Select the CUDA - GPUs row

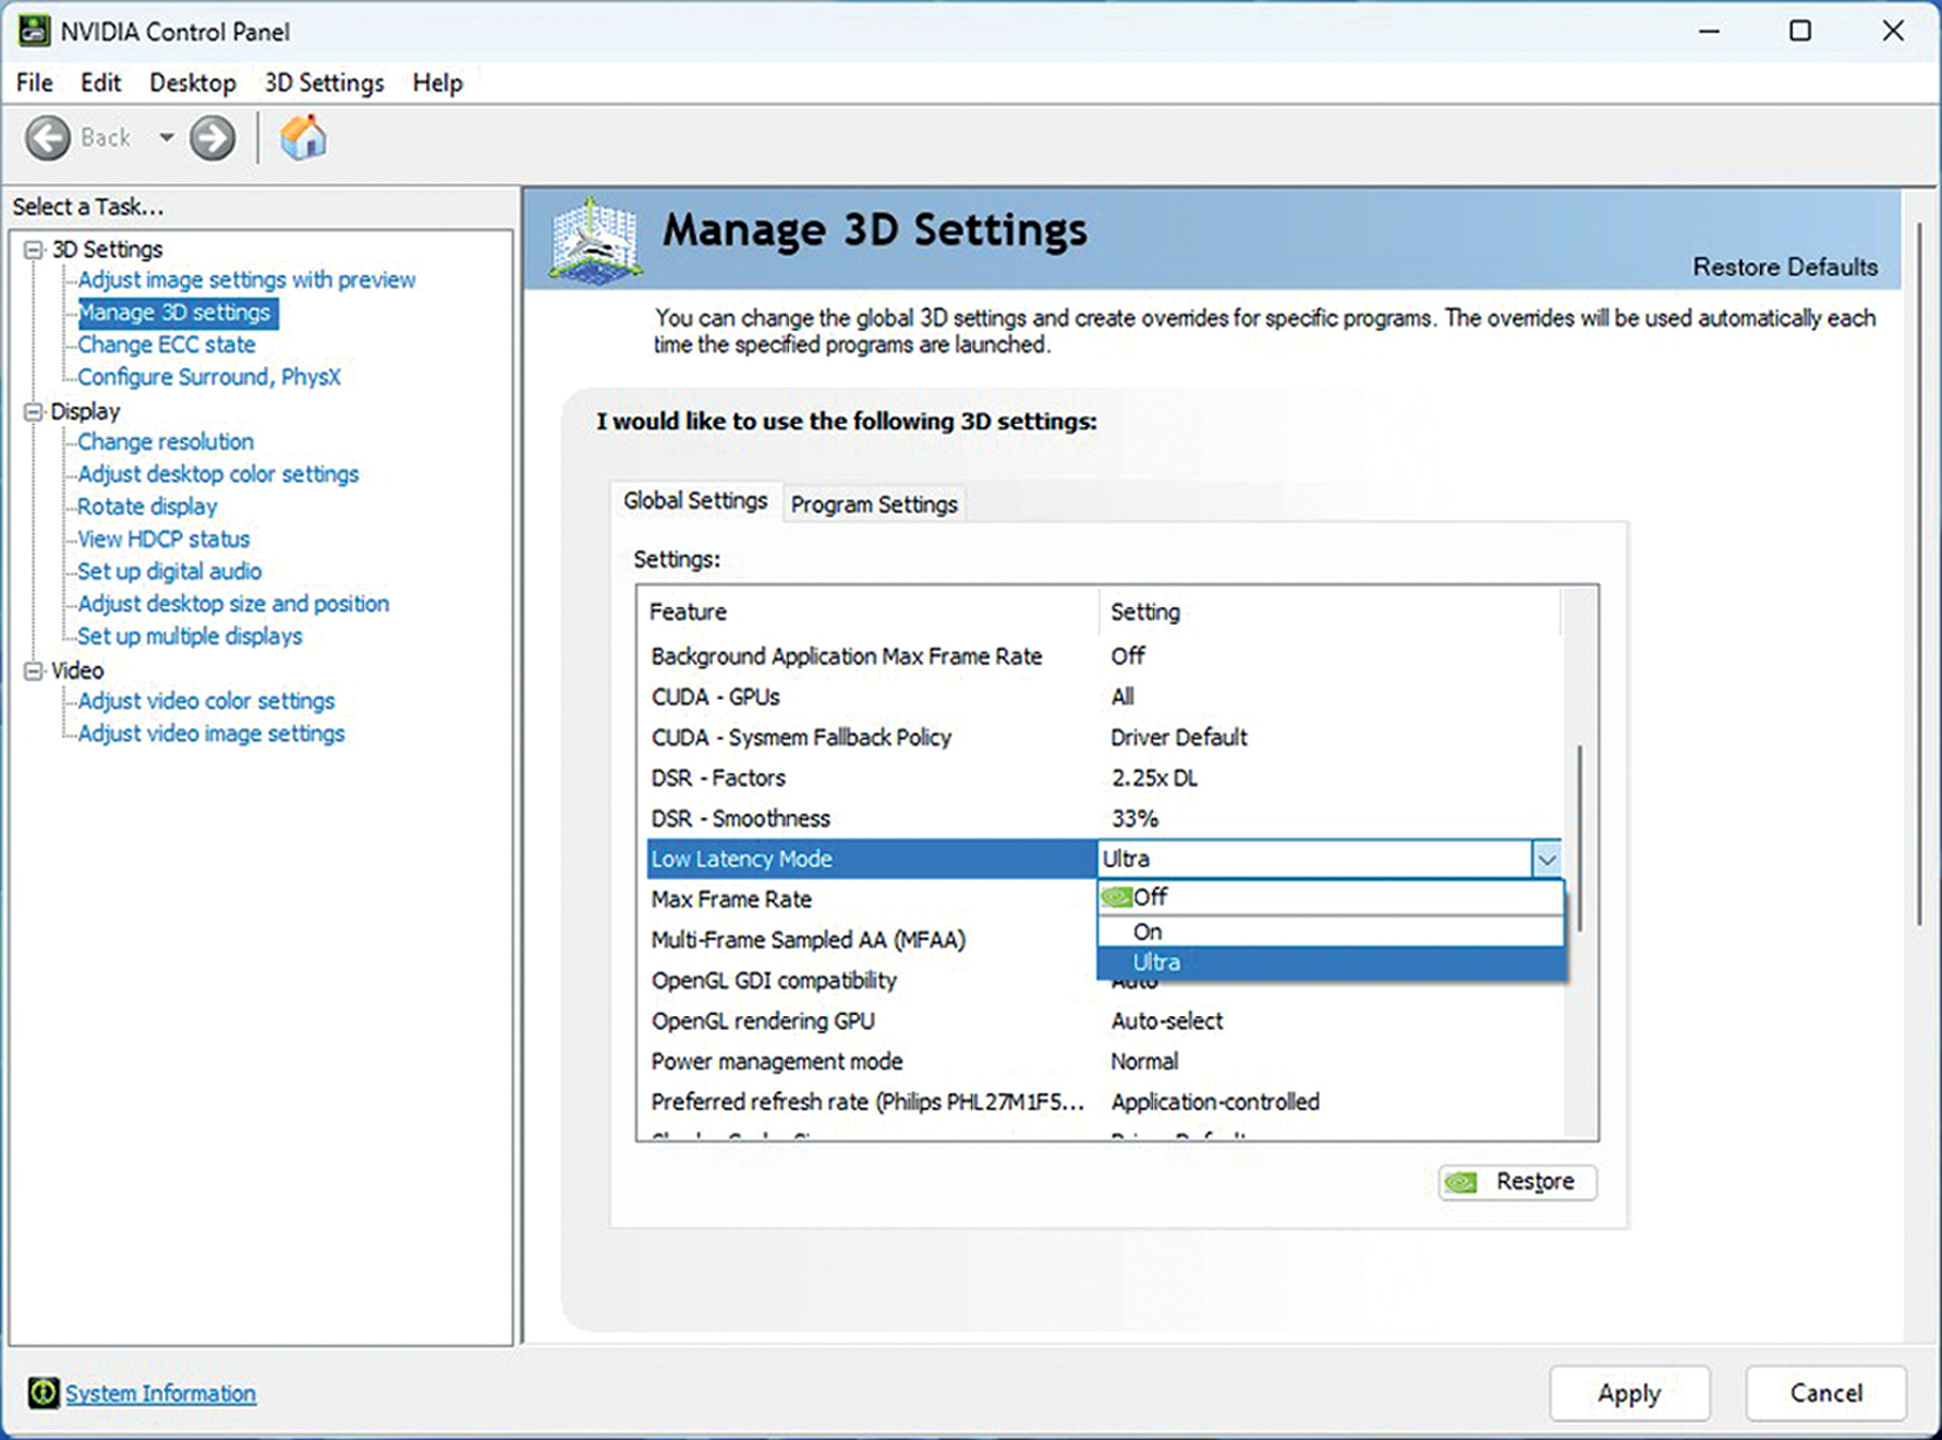point(1104,697)
